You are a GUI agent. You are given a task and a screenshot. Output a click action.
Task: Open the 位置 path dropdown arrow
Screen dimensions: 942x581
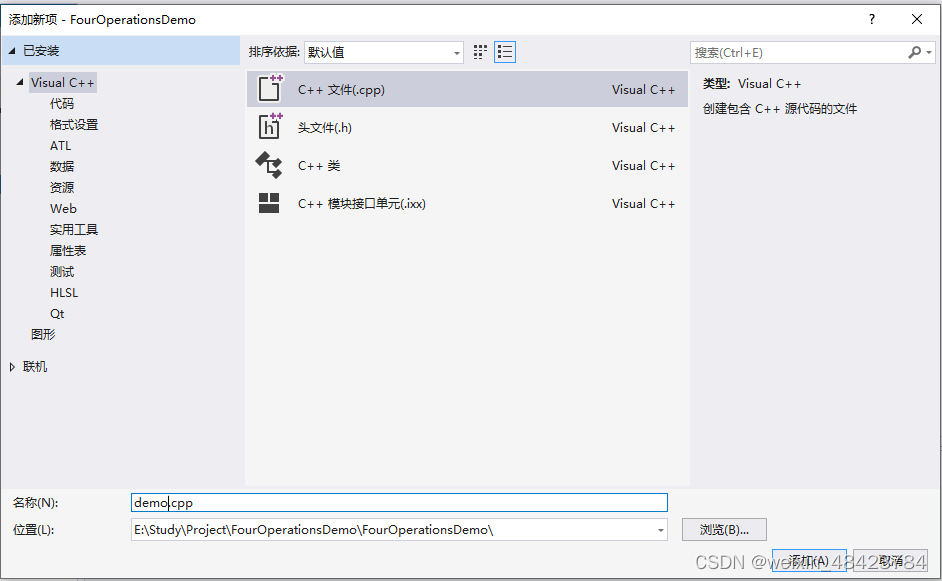point(660,530)
